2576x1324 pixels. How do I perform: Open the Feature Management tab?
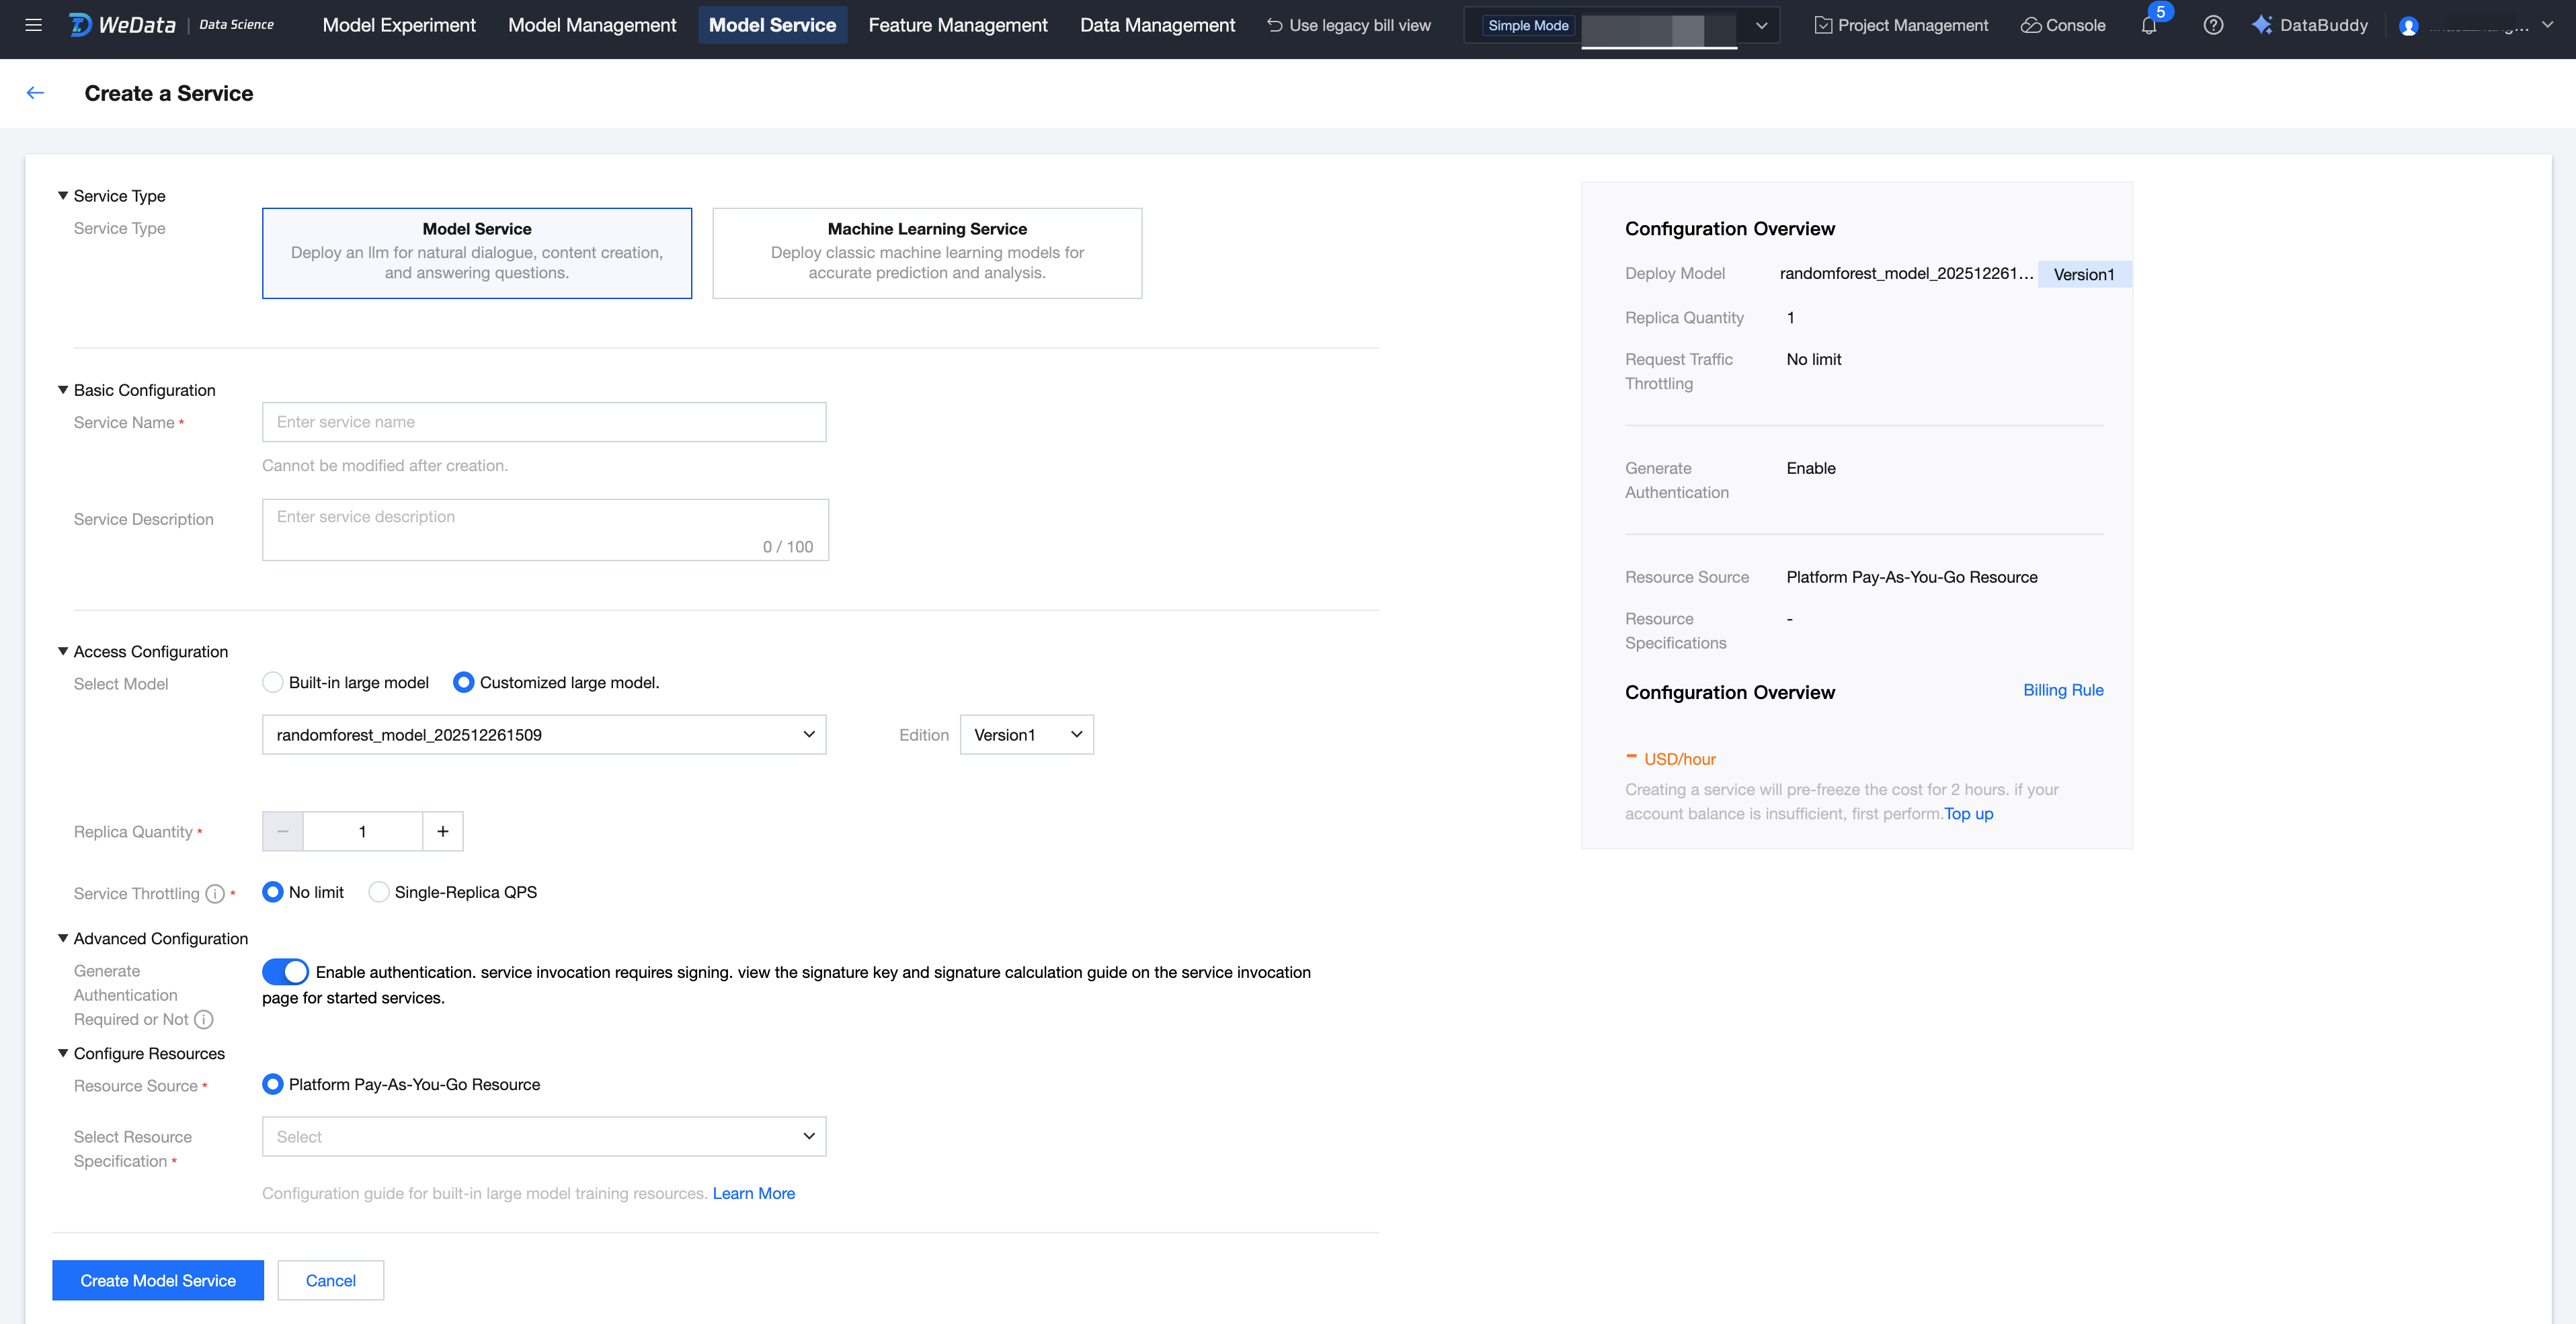pos(957,25)
